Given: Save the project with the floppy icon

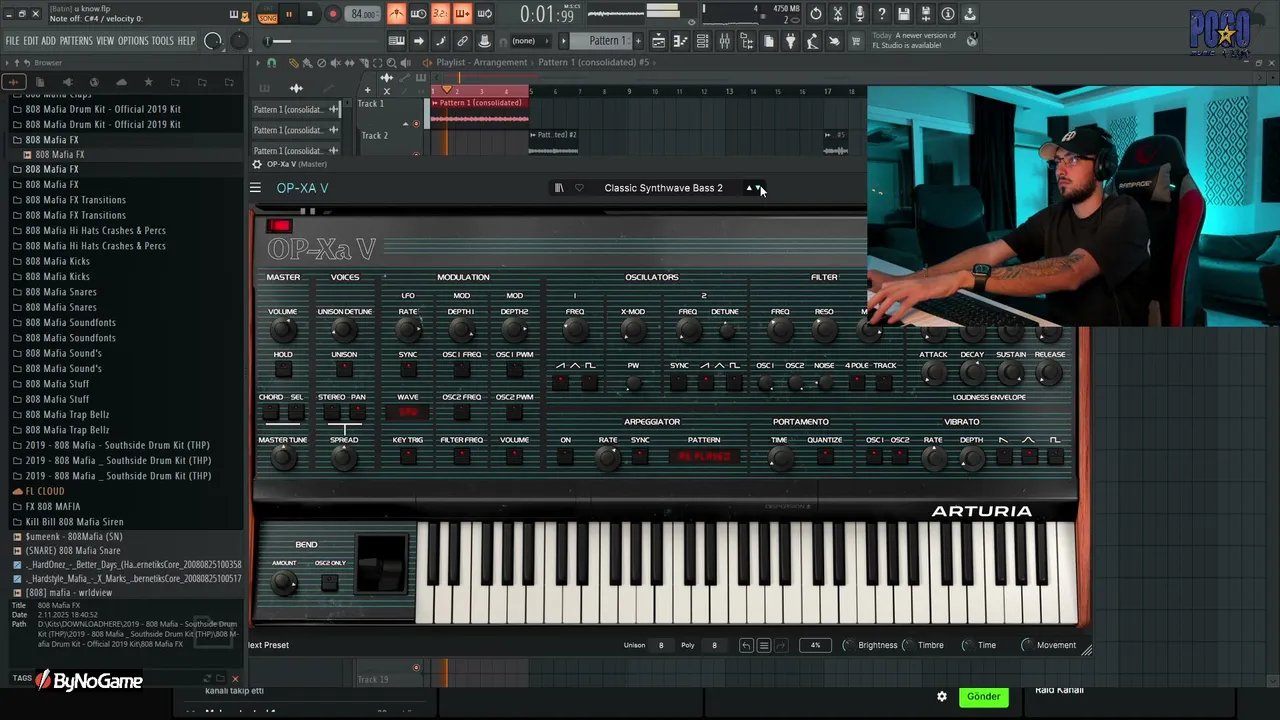Looking at the screenshot, I should point(904,14).
